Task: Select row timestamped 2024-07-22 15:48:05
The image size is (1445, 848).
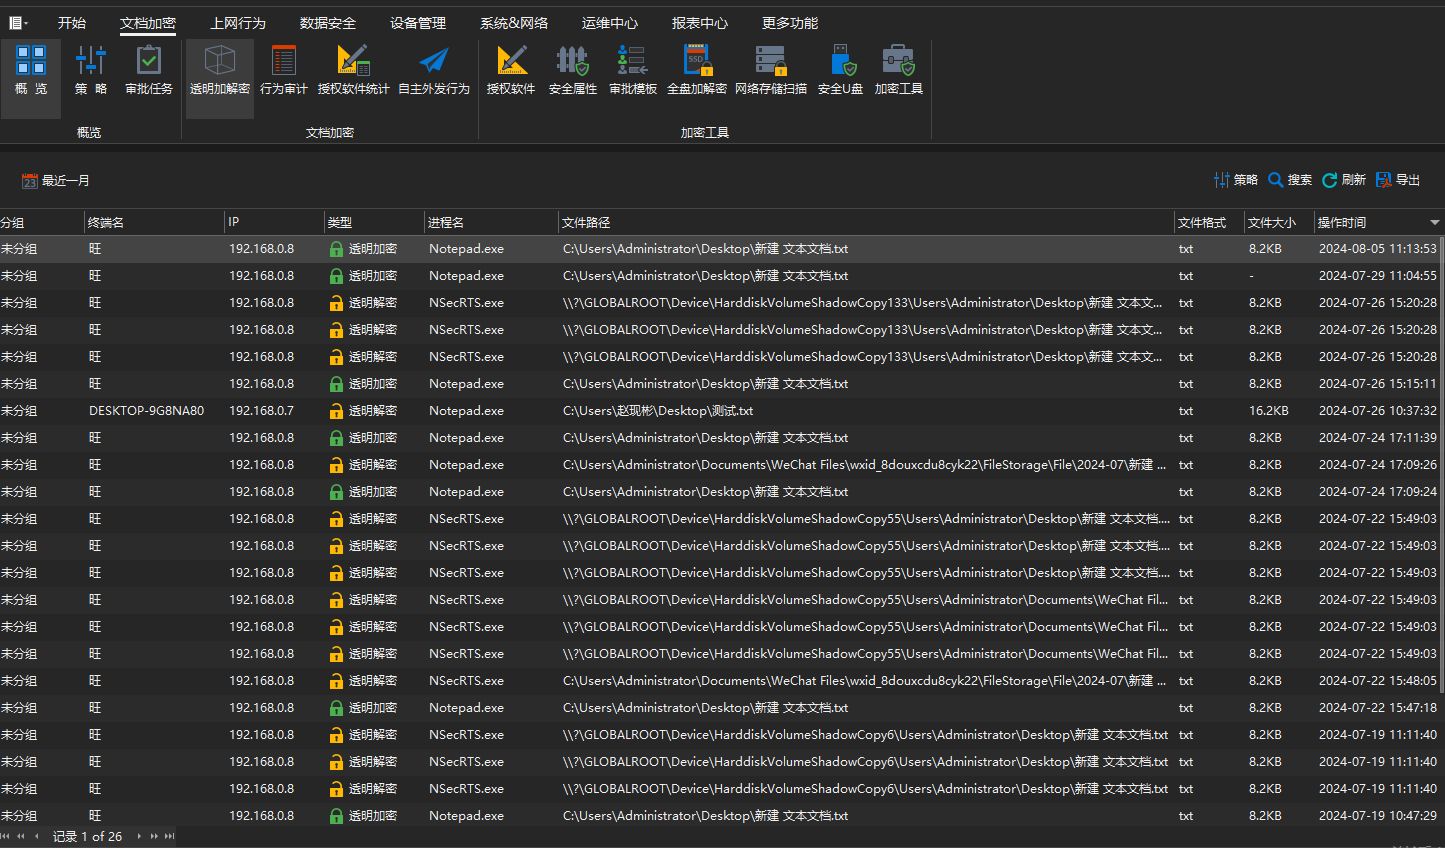Action: (722, 681)
